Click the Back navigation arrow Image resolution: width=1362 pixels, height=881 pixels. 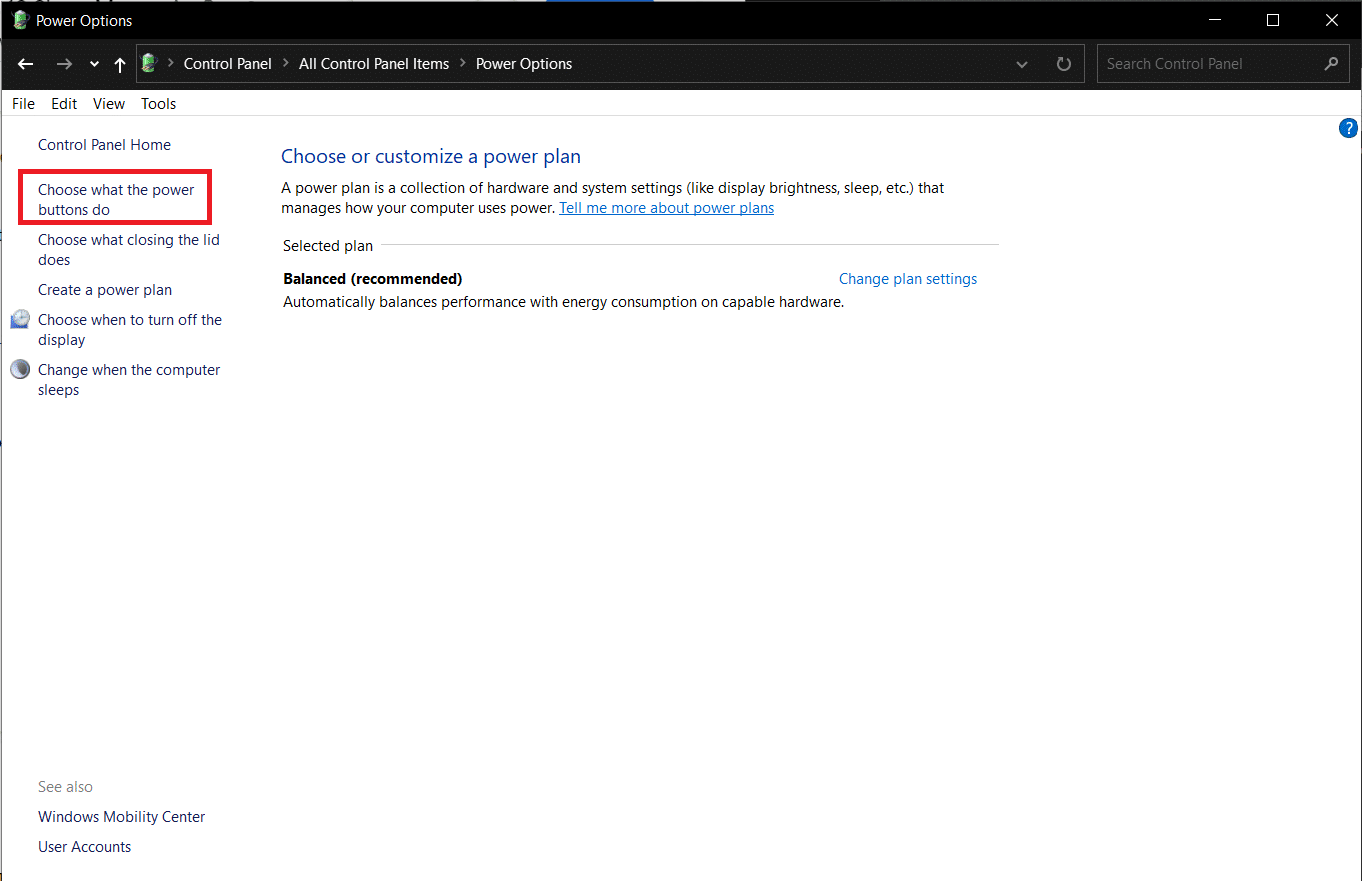[26, 64]
